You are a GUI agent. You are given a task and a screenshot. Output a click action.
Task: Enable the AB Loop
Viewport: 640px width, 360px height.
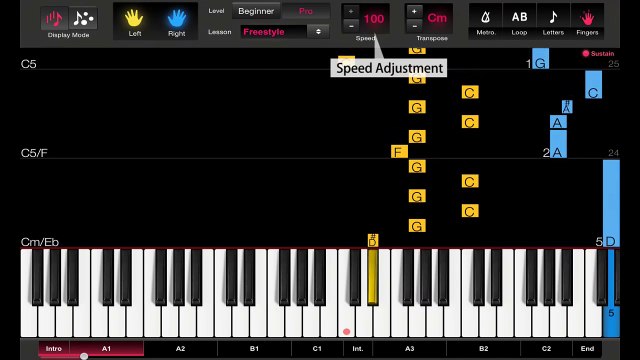(519, 21)
